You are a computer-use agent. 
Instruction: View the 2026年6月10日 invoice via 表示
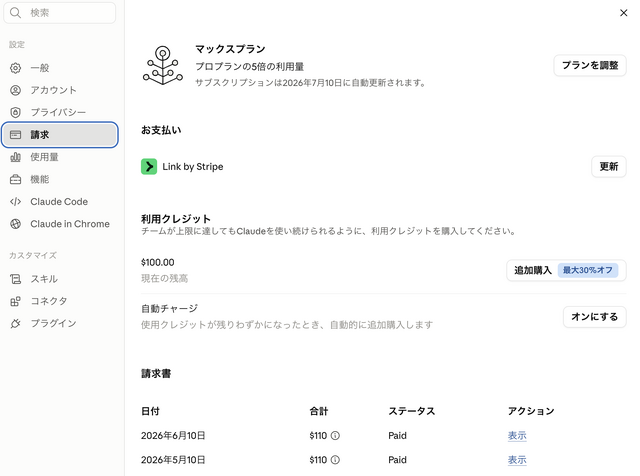517,436
